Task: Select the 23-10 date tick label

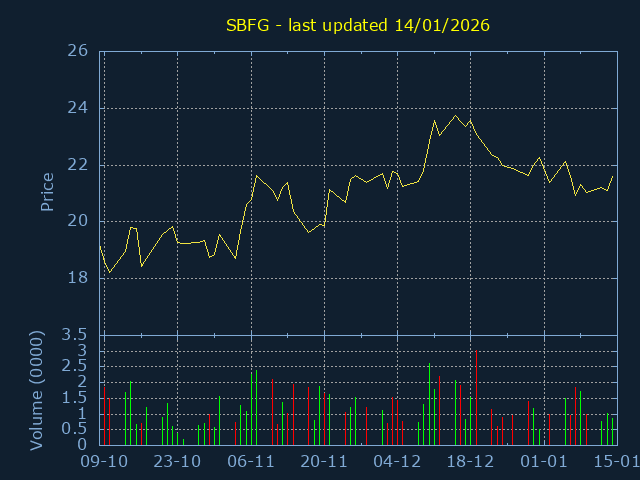Action: tap(178, 462)
